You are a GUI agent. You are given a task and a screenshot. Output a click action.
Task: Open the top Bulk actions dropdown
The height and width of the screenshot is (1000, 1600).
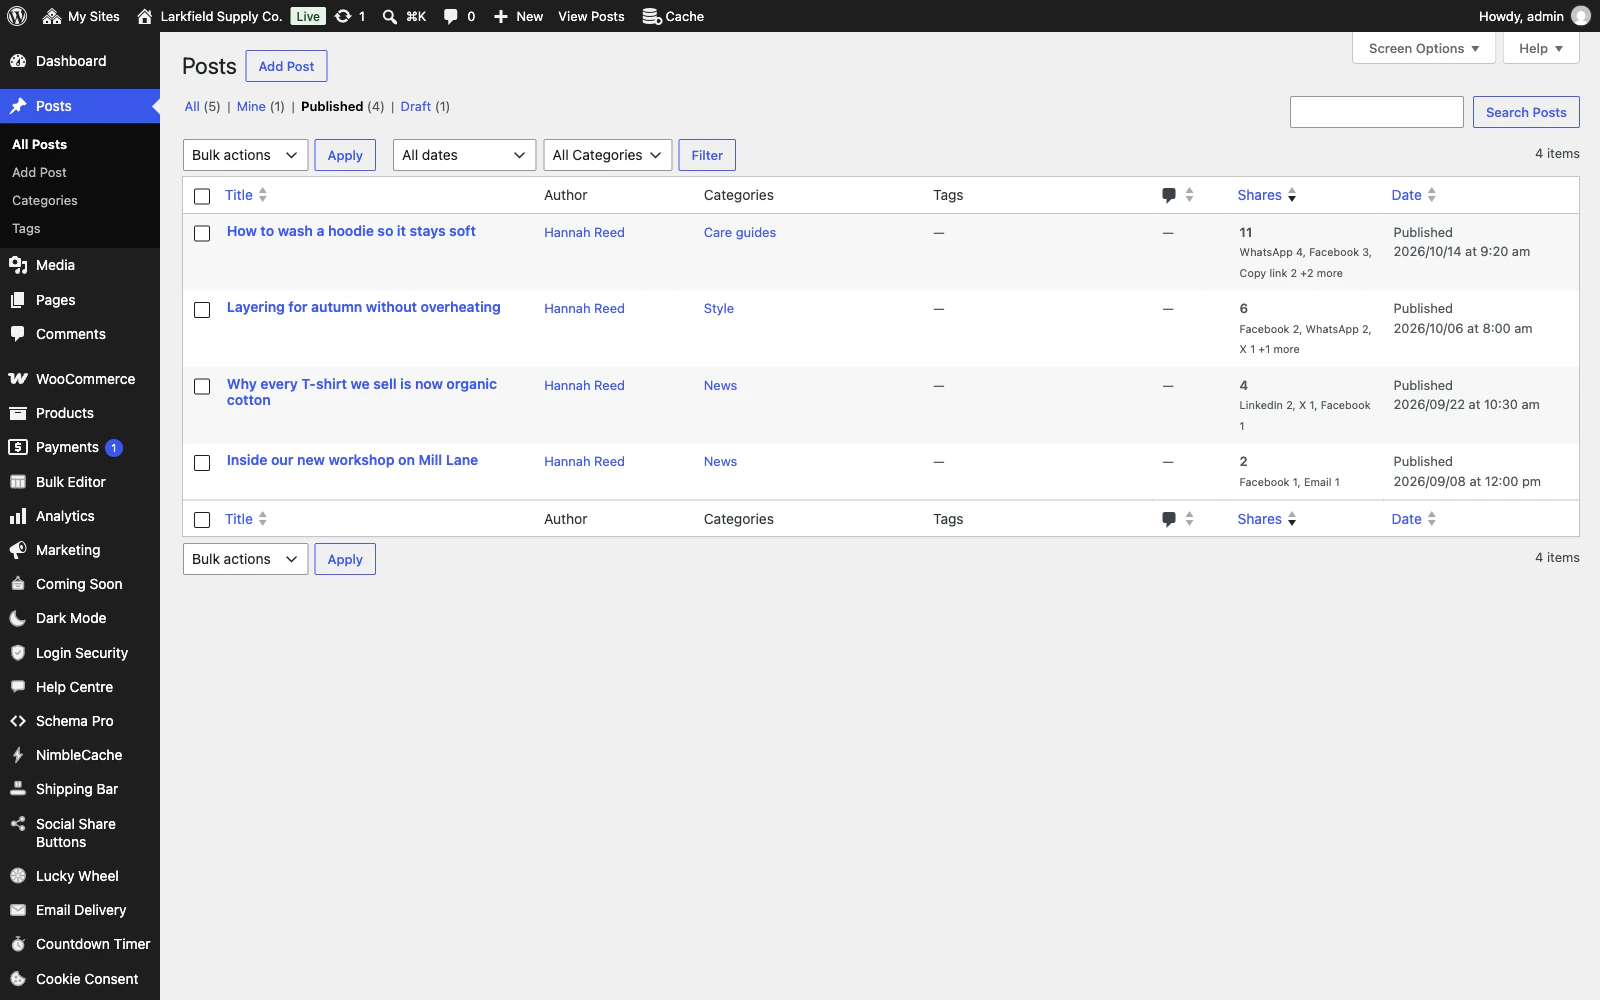click(245, 155)
